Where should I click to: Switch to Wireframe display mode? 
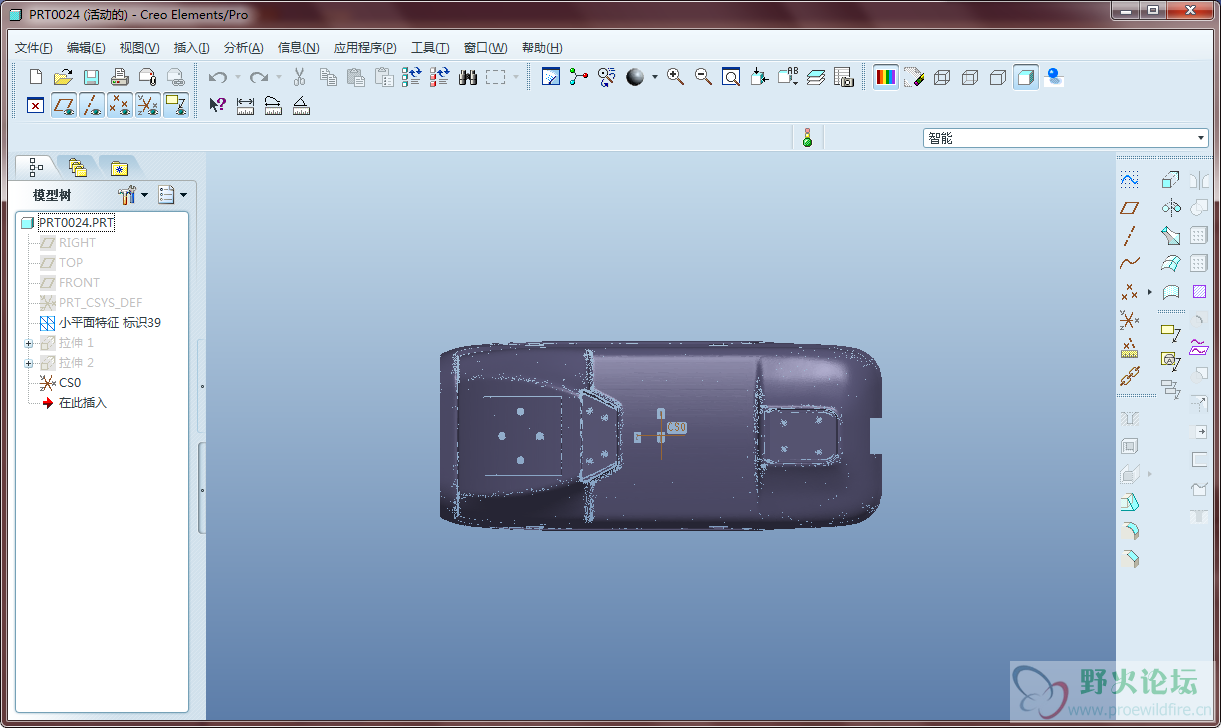pyautogui.click(x=942, y=77)
